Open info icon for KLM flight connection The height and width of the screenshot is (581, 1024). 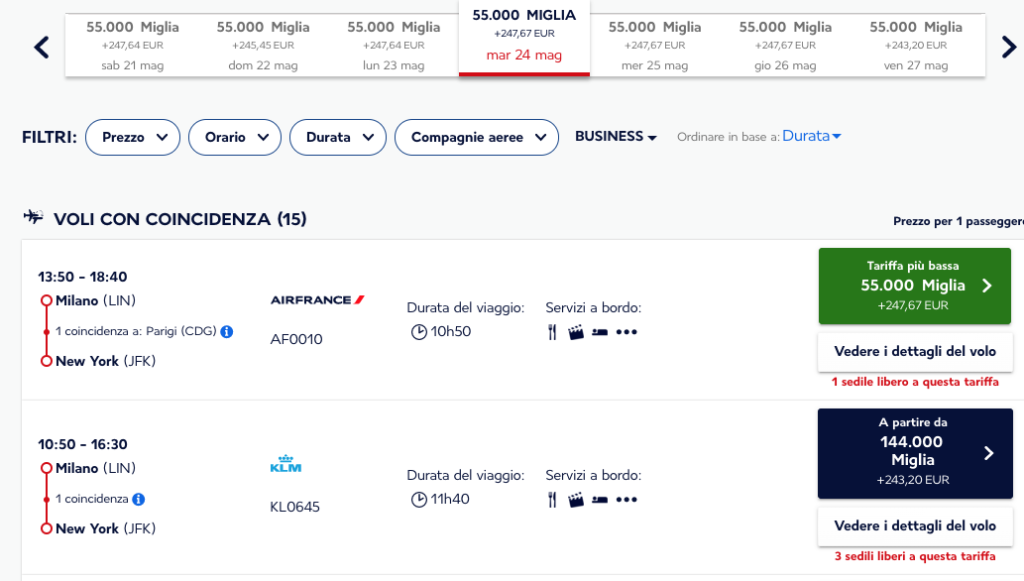pos(138,499)
